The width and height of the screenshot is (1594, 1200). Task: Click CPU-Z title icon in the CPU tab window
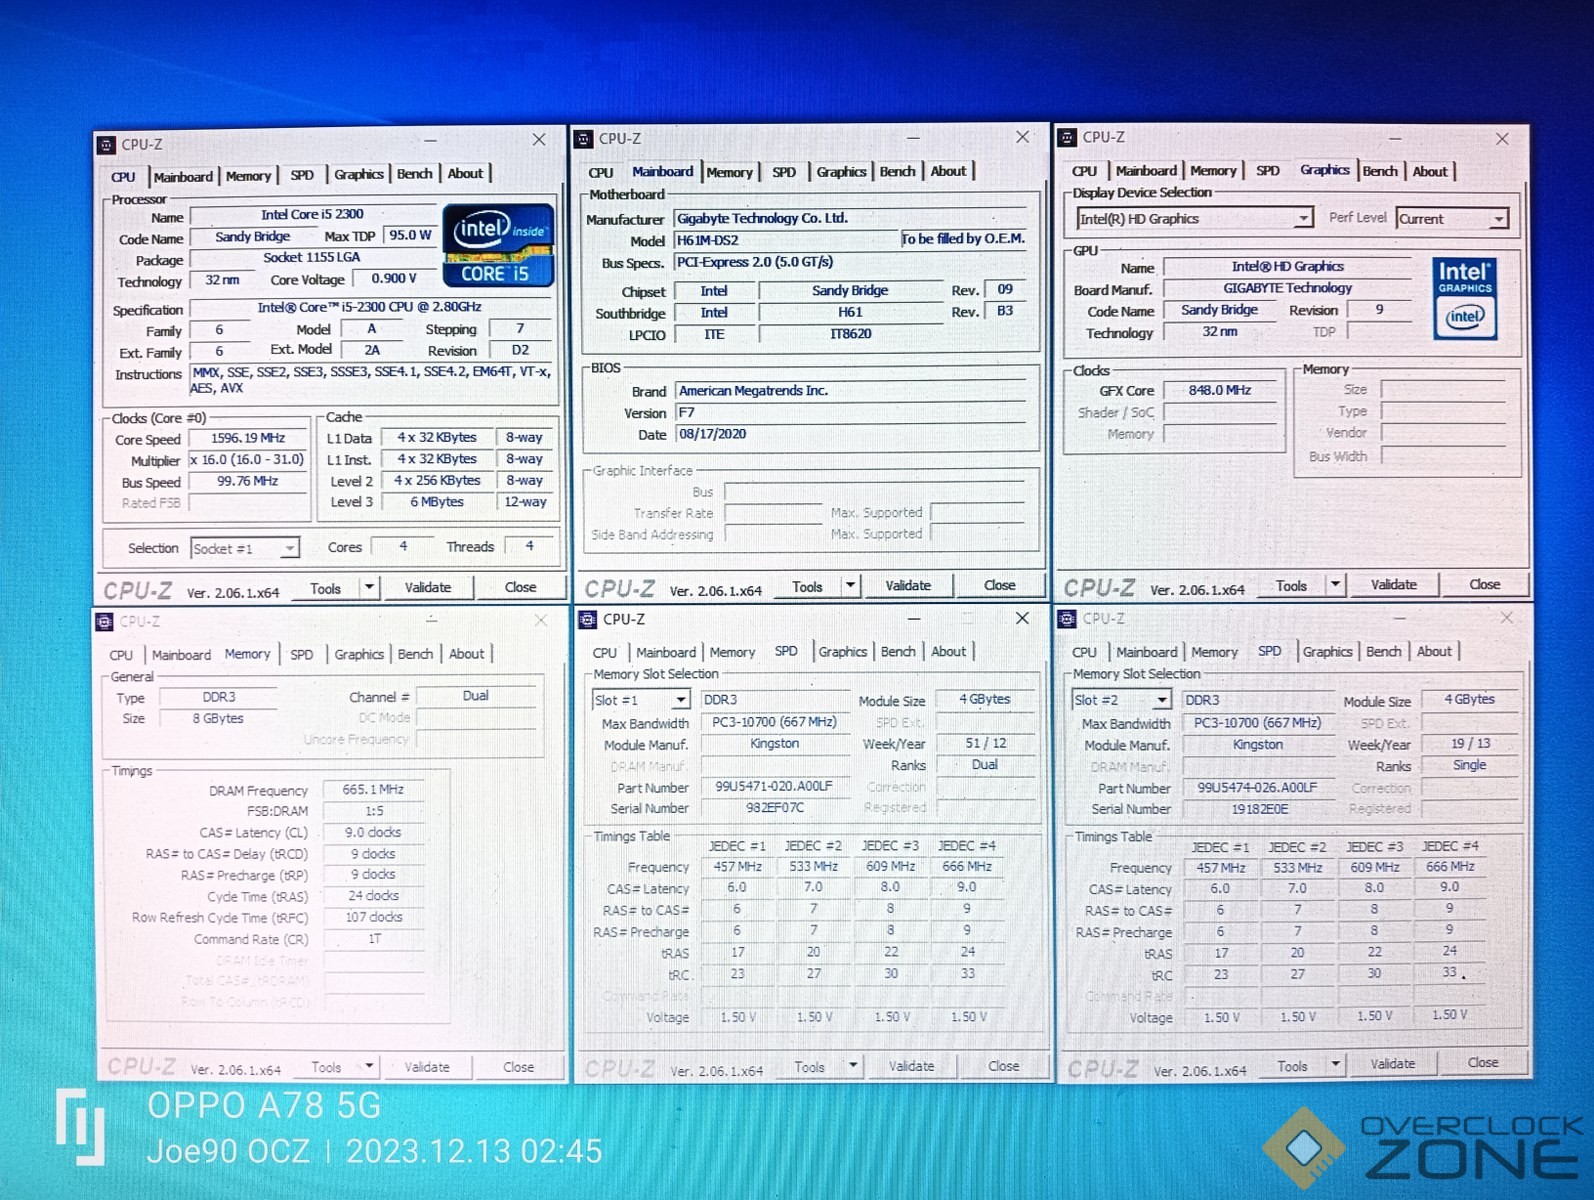click(x=107, y=145)
